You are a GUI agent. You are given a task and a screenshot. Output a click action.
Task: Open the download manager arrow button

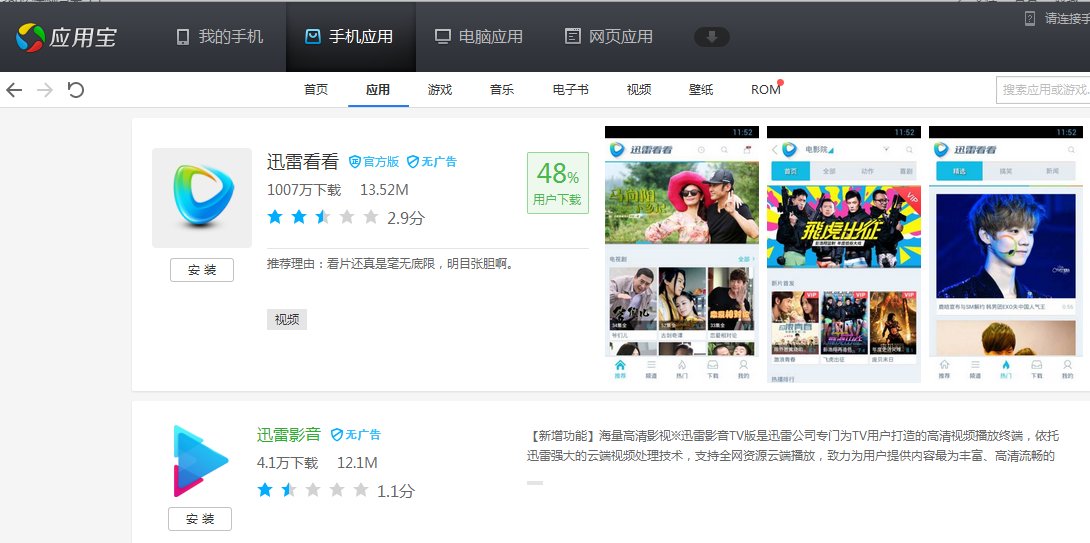[712, 37]
